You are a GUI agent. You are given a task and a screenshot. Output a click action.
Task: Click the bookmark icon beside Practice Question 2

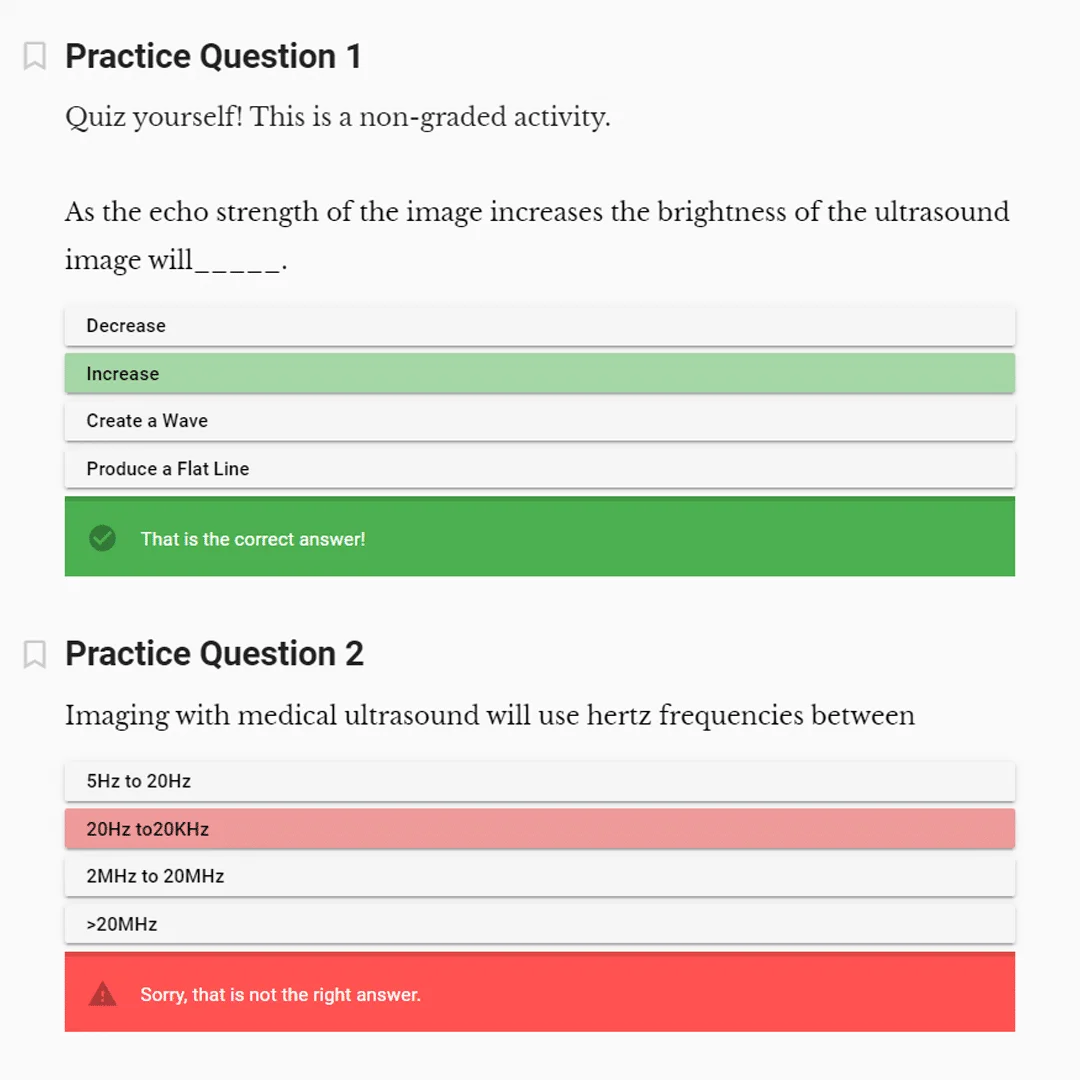pyautogui.click(x=35, y=654)
